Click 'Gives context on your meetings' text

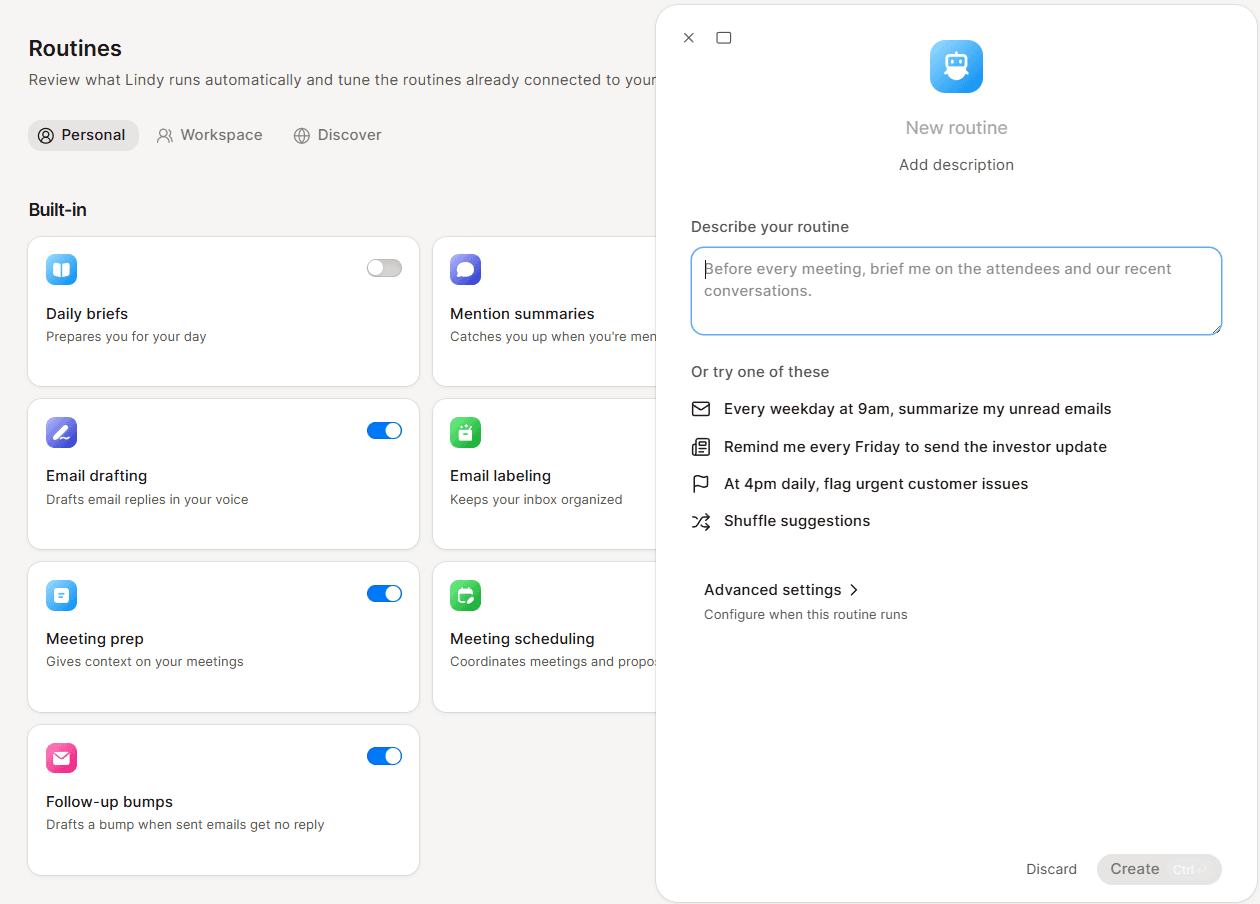(145, 662)
